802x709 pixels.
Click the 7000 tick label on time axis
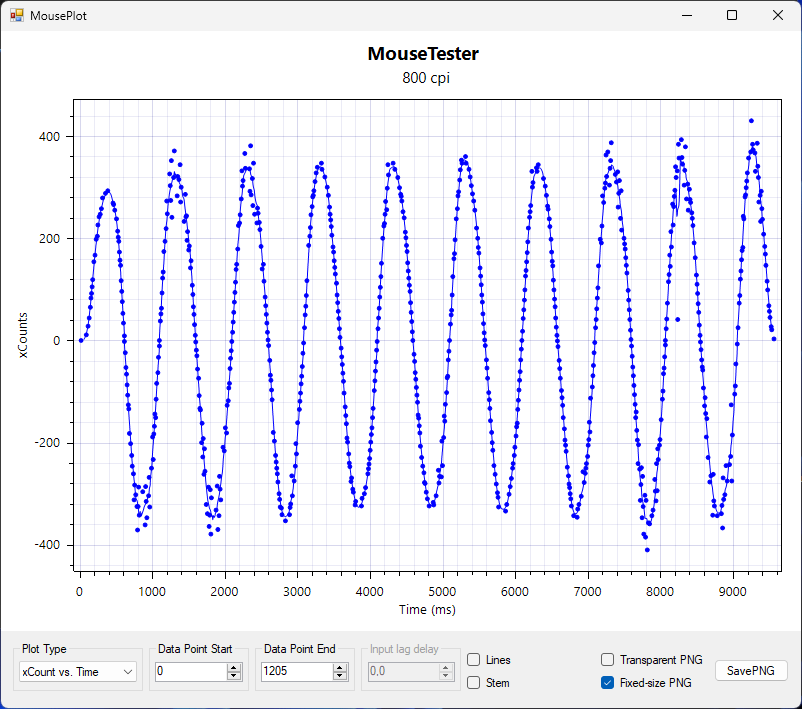click(x=587, y=592)
